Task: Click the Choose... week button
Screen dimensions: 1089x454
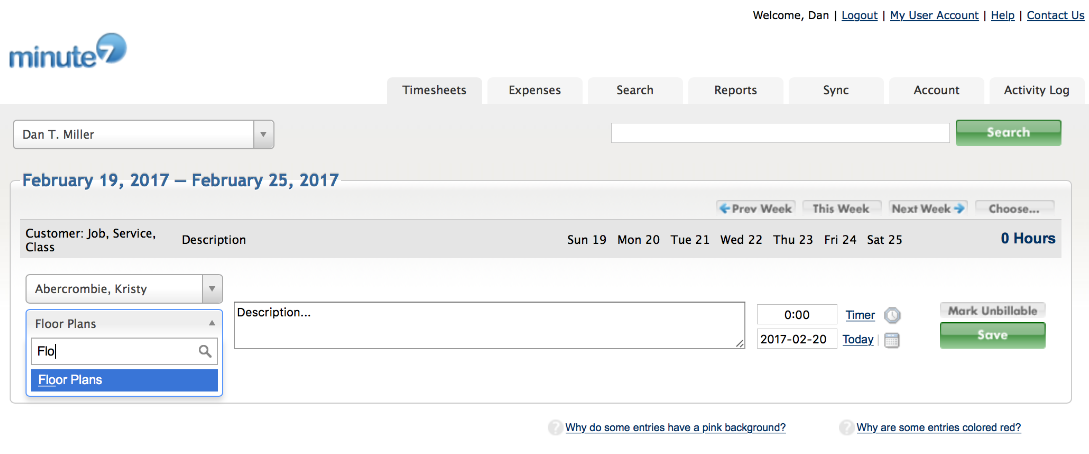Action: tap(1014, 208)
